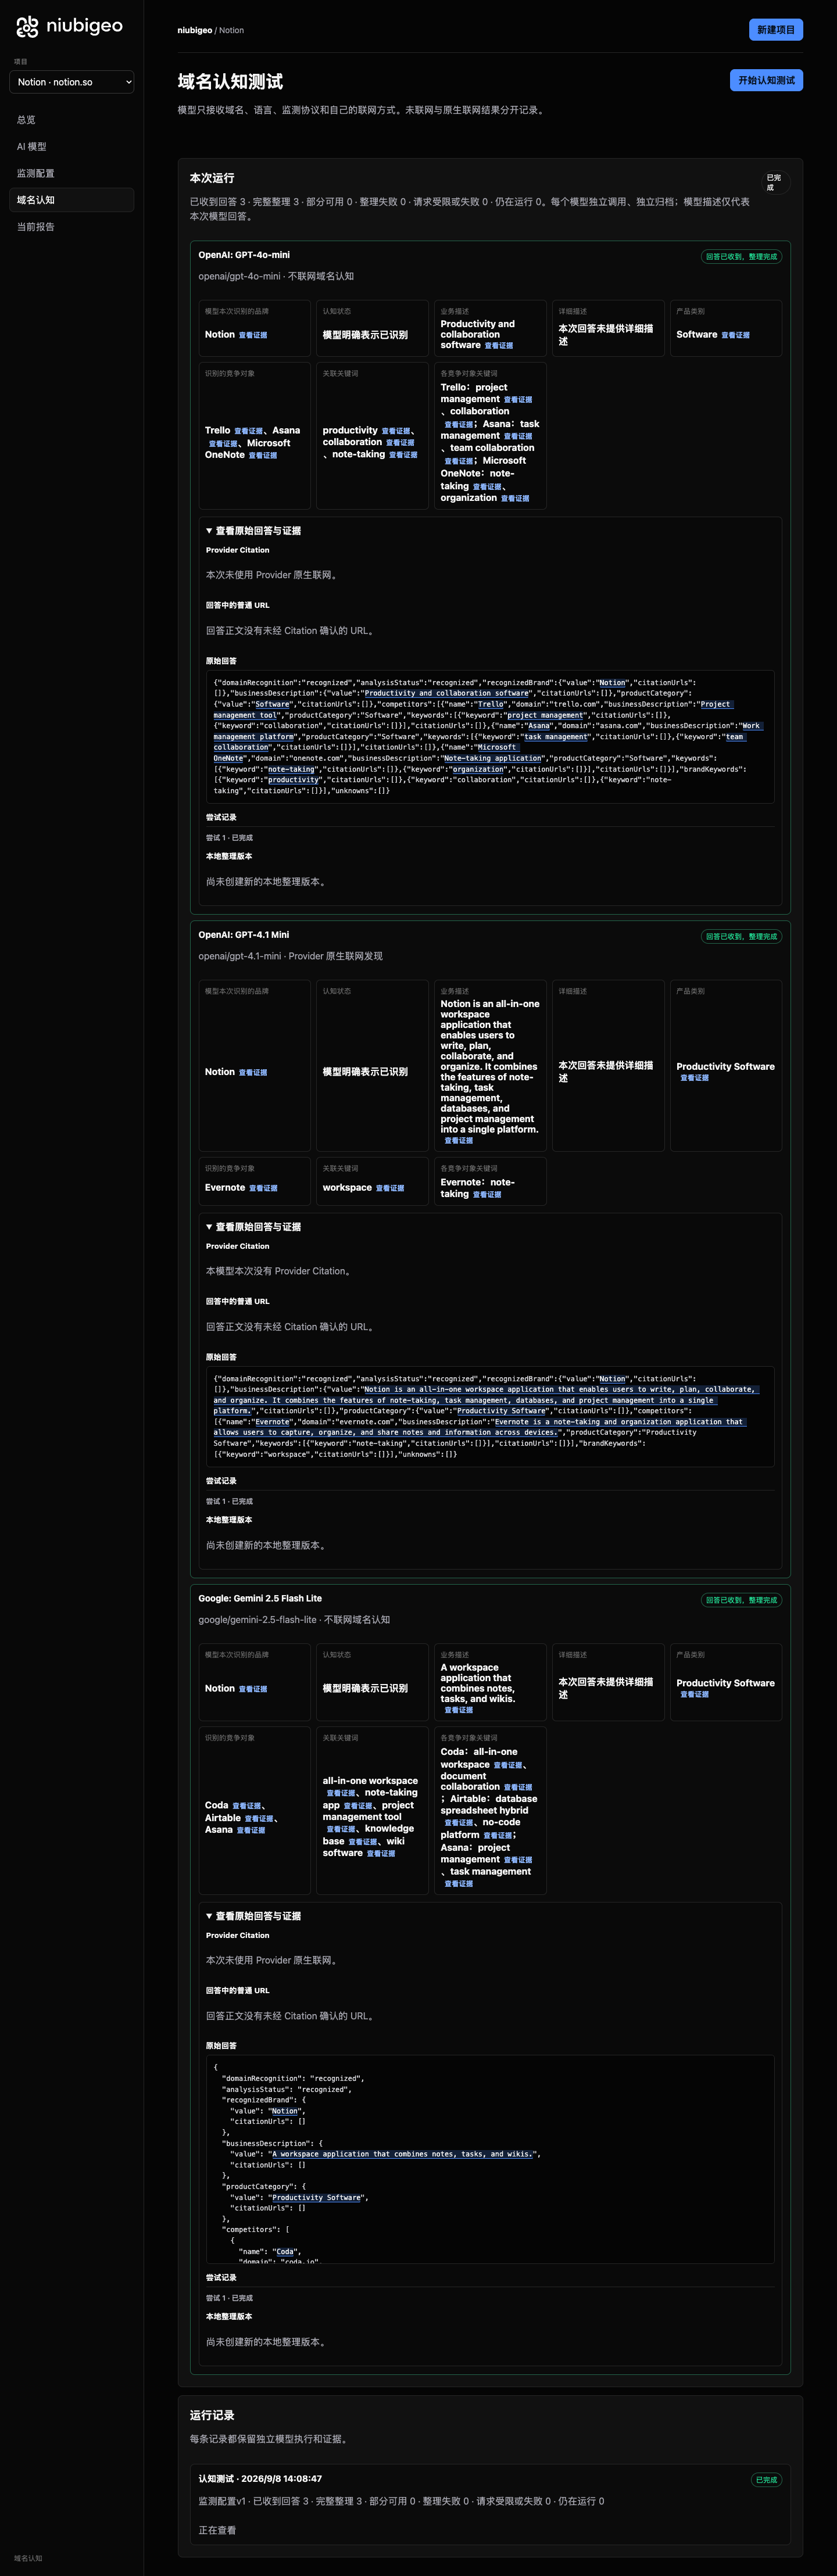Collapse 查看原始回答与证据 in the GPT-4o-mini card

click(253, 531)
